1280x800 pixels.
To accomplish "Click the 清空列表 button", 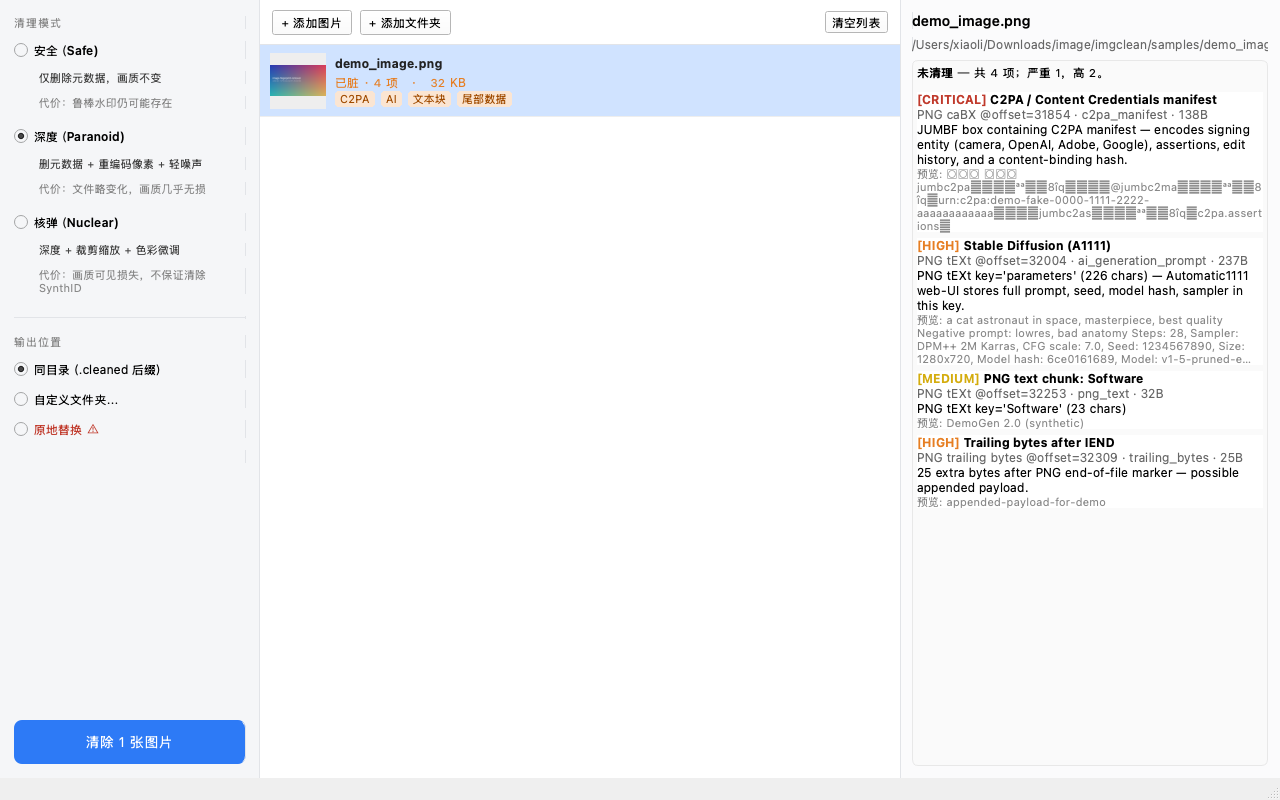I will pos(856,23).
